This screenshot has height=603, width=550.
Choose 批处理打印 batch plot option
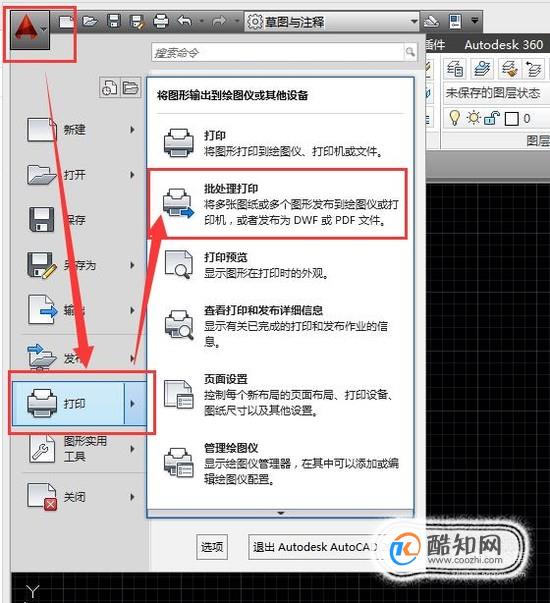[x=278, y=204]
